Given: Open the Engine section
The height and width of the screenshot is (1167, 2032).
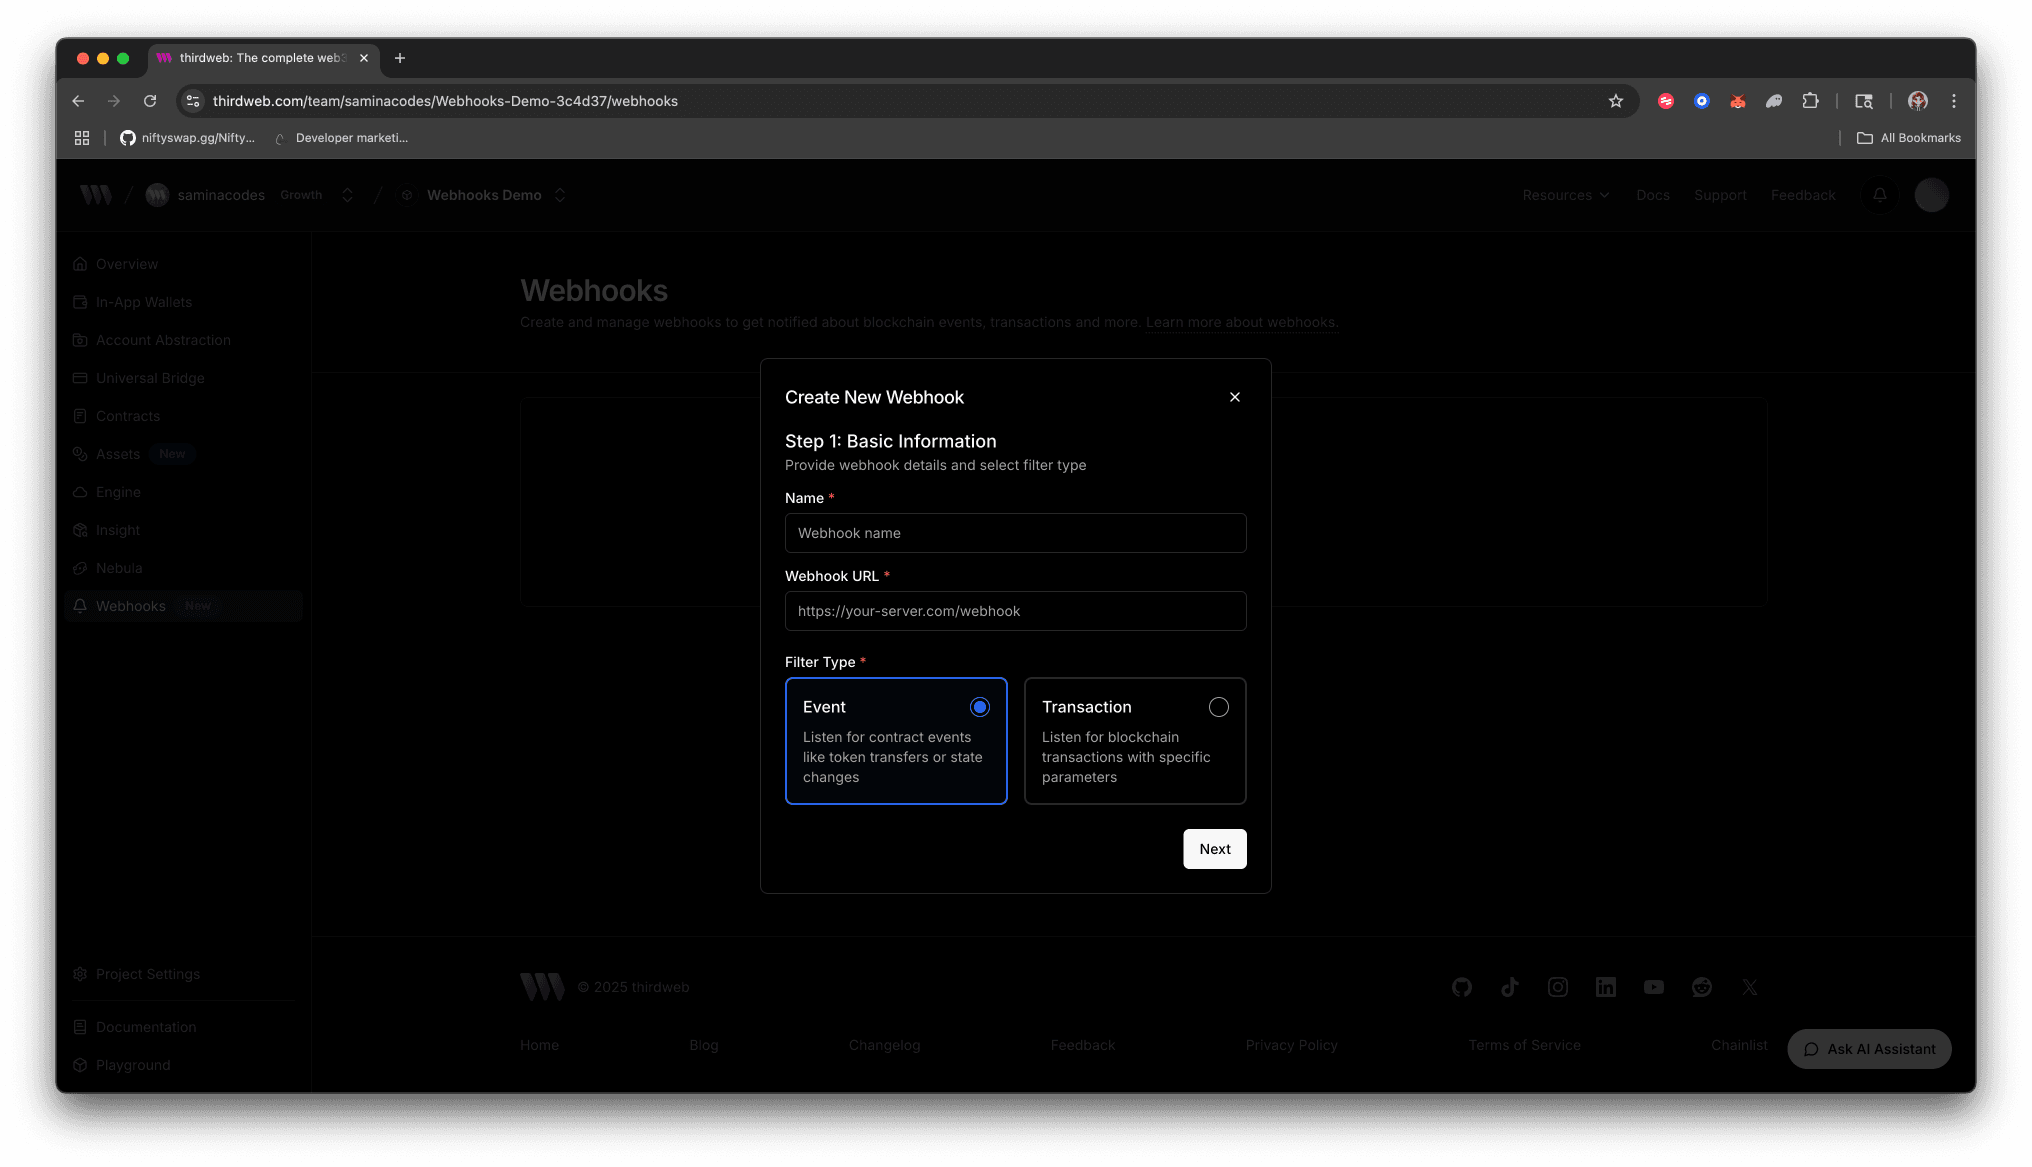Looking at the screenshot, I should coord(118,492).
